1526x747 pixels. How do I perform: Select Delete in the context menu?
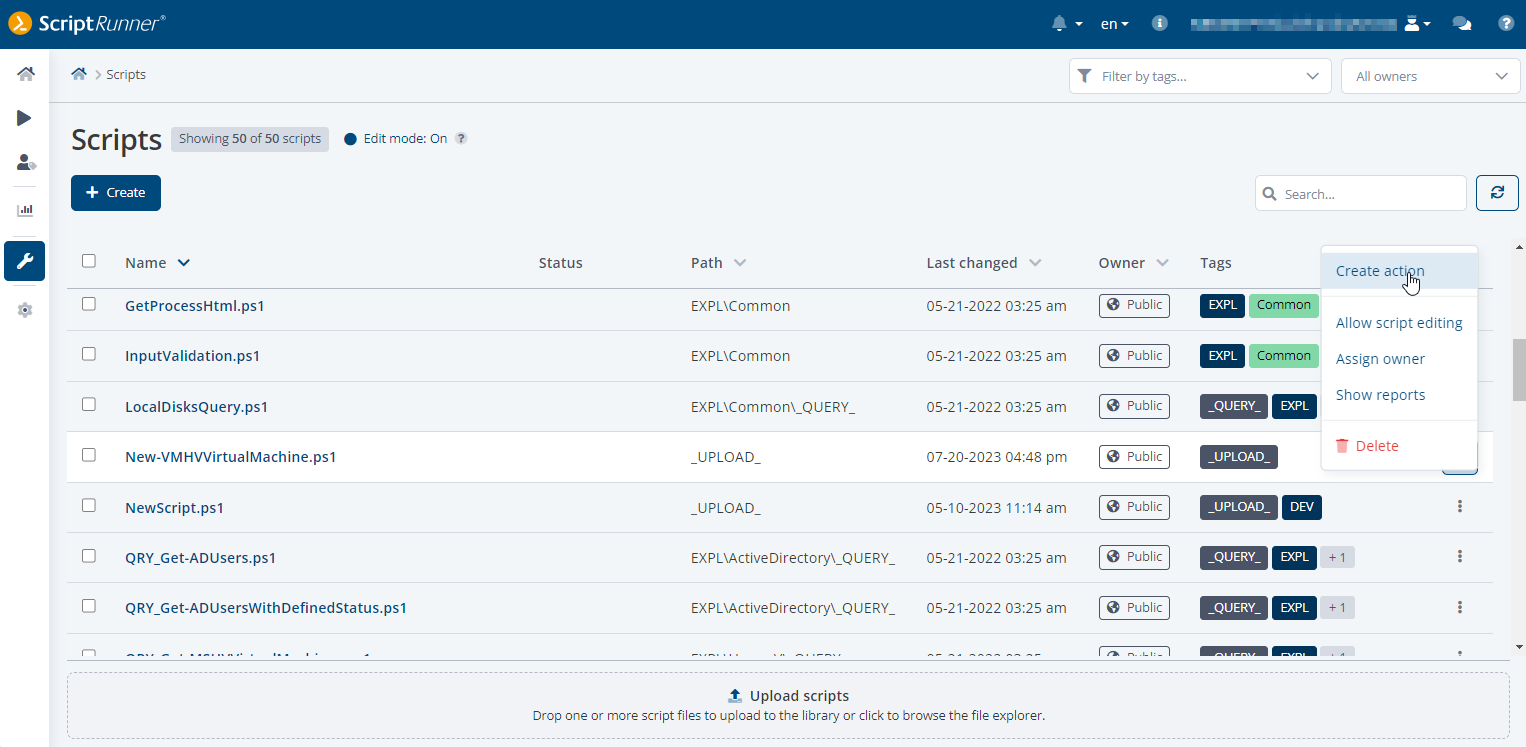tap(1376, 446)
